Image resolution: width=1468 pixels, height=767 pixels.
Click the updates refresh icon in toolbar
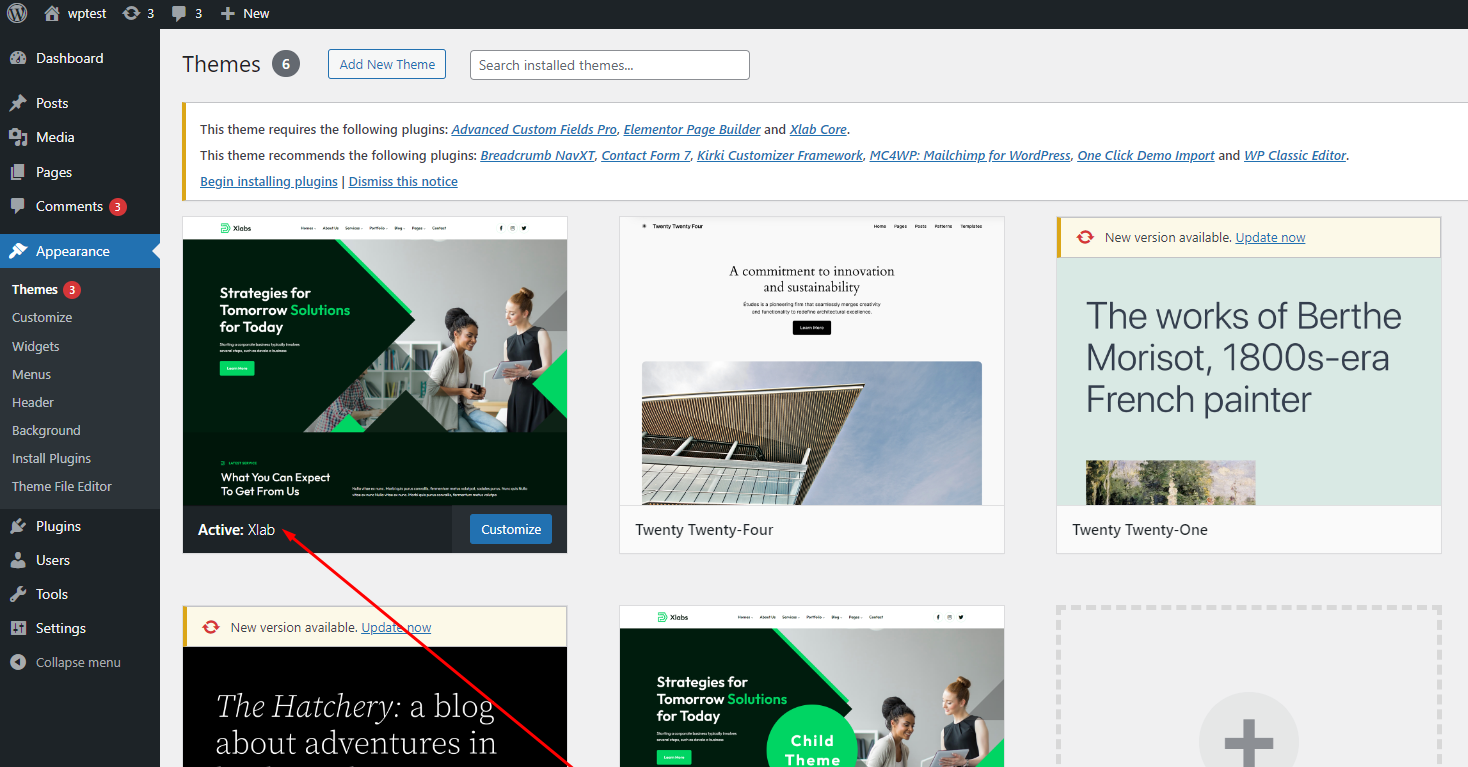coord(131,13)
